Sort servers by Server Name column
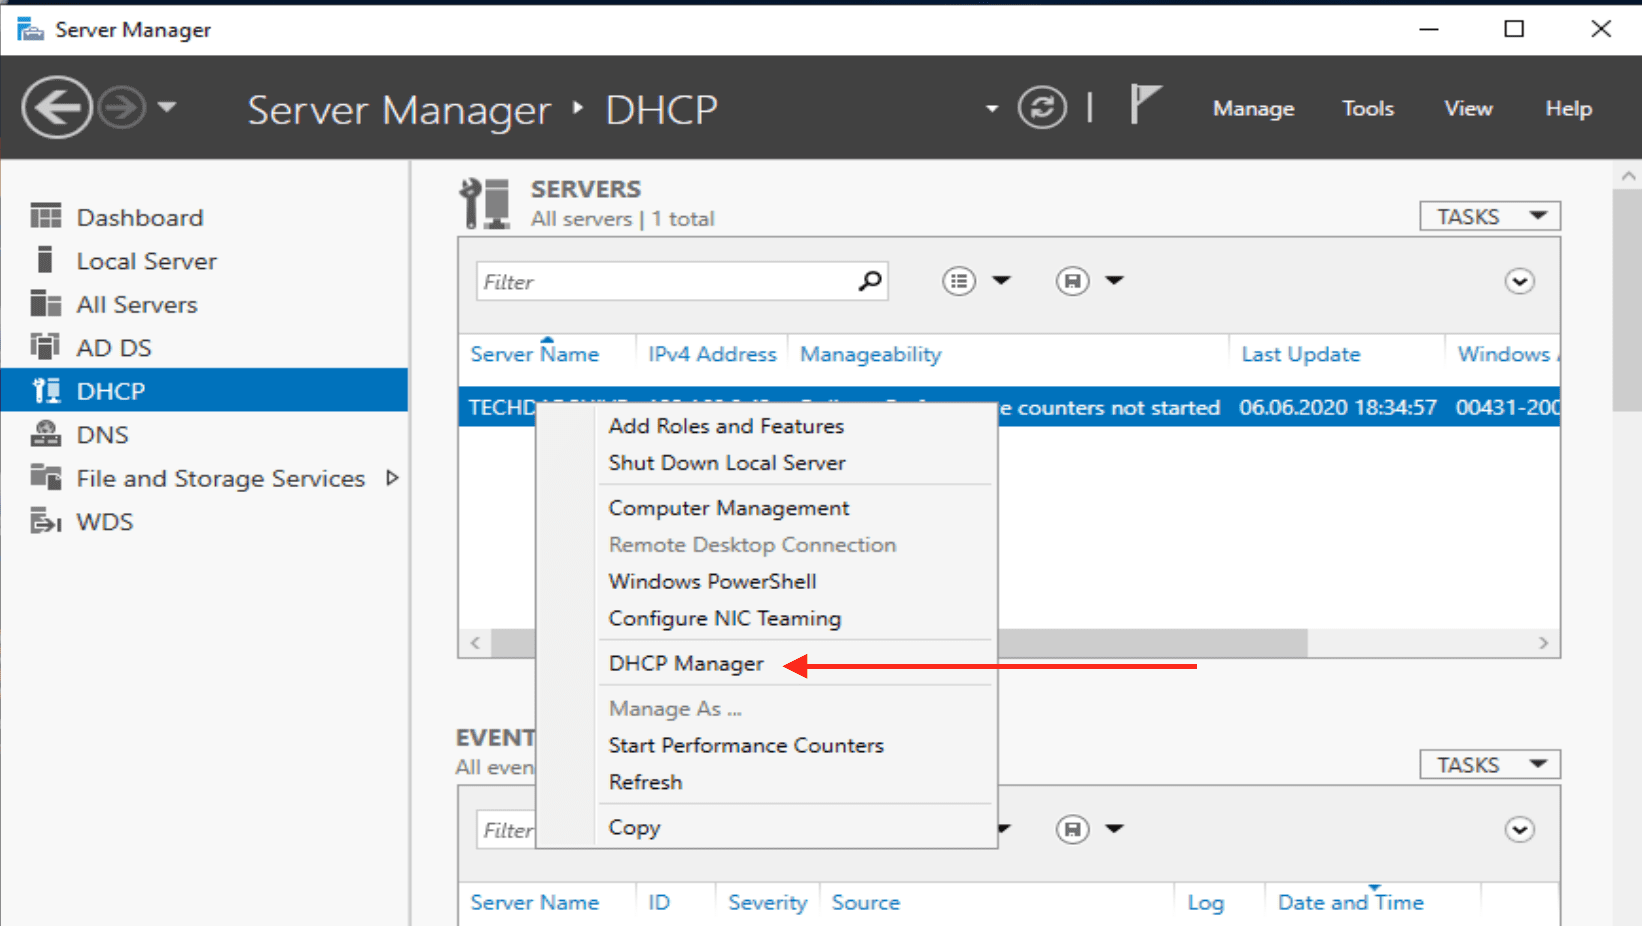The width and height of the screenshot is (1642, 926). coord(535,354)
